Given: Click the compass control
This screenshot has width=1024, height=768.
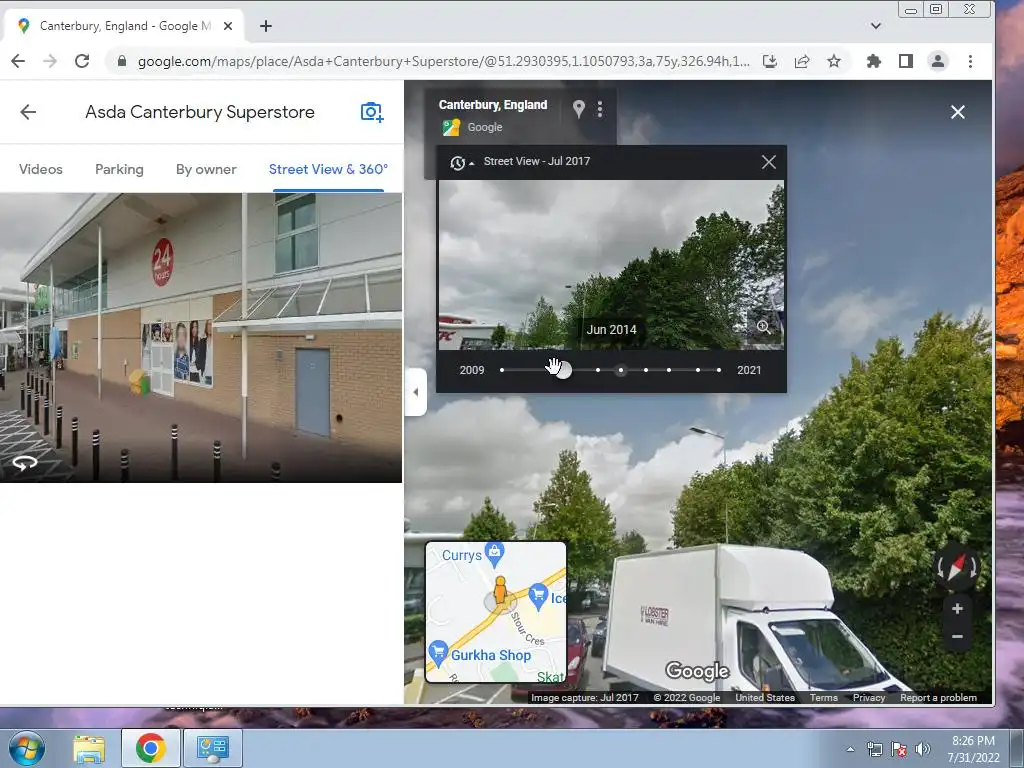Looking at the screenshot, I should pos(957,567).
